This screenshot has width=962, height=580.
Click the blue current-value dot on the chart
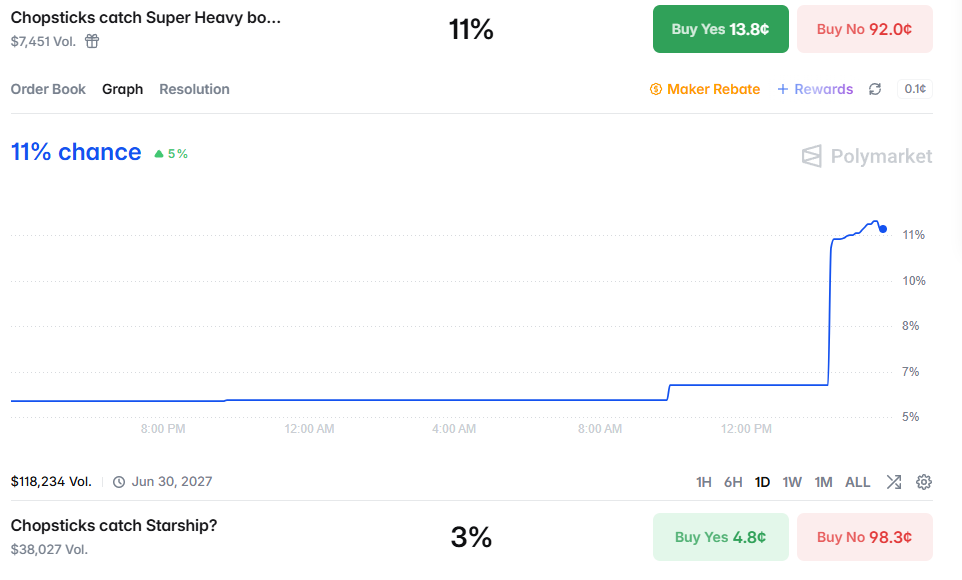tap(883, 229)
